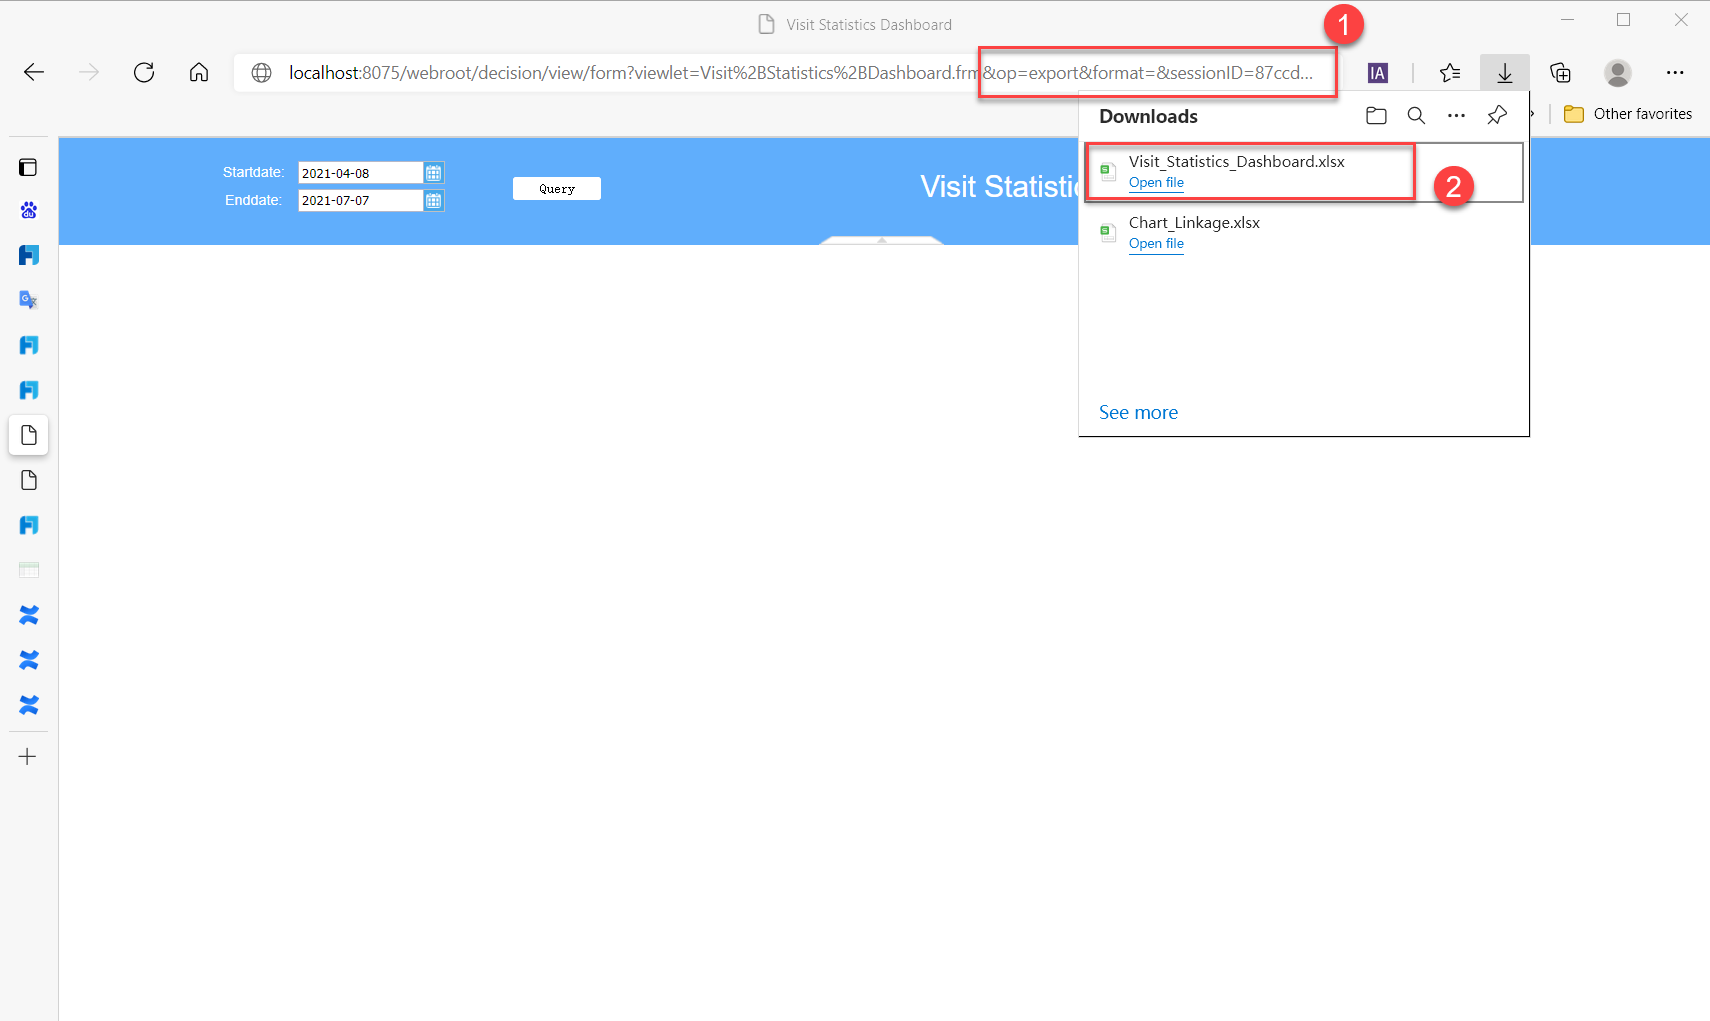Open the calendar picker for Enddate
1710x1021 pixels.
tap(434, 200)
